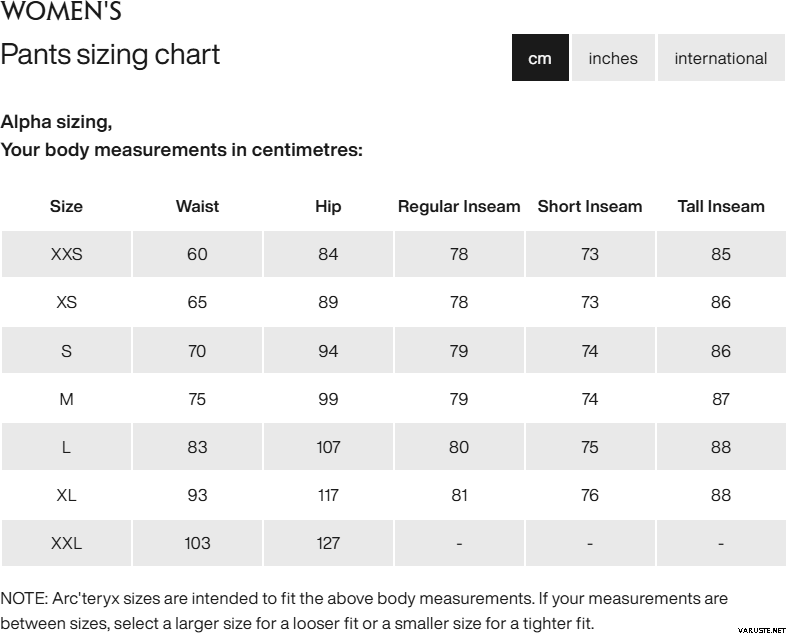Select the inches unit tab
786x633 pixels.
point(613,58)
